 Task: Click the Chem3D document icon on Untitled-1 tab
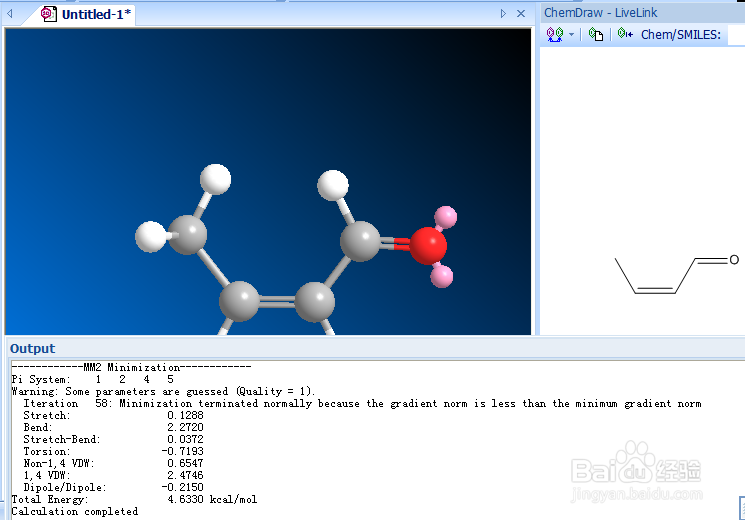point(48,14)
